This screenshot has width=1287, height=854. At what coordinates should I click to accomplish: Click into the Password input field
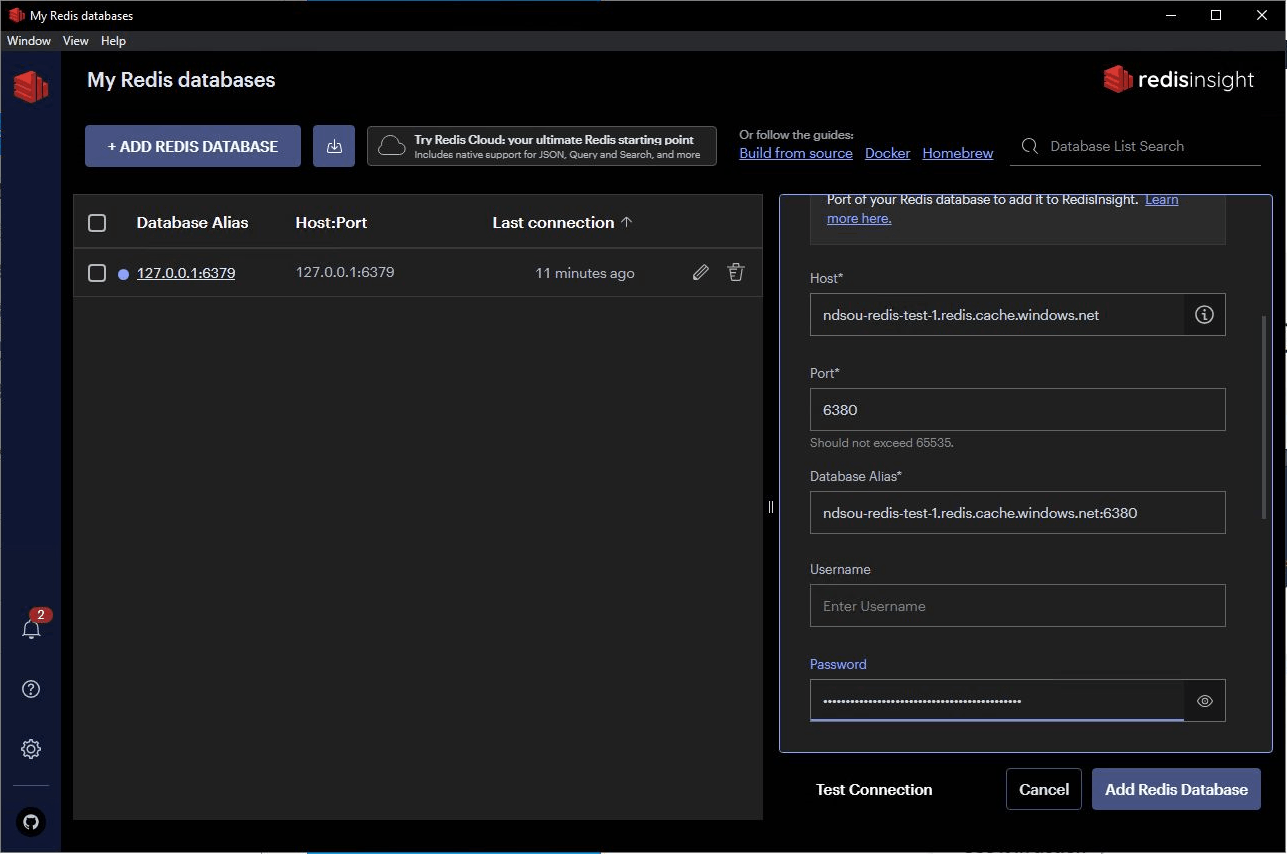[997, 701]
